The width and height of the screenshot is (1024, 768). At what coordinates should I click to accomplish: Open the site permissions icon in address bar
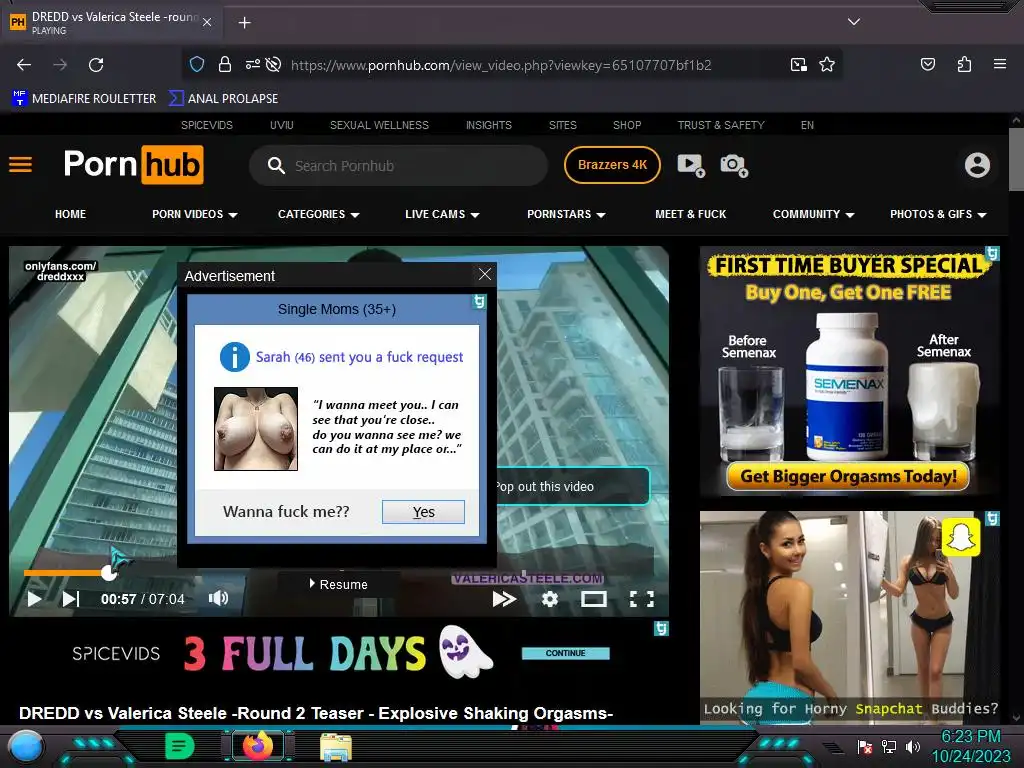[x=252, y=64]
